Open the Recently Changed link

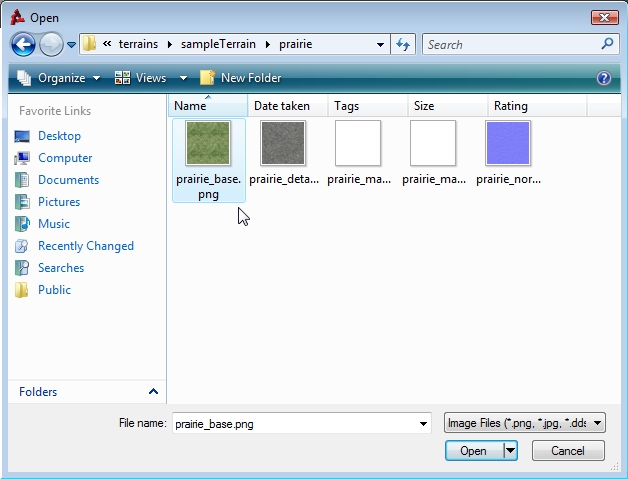tap(85, 246)
